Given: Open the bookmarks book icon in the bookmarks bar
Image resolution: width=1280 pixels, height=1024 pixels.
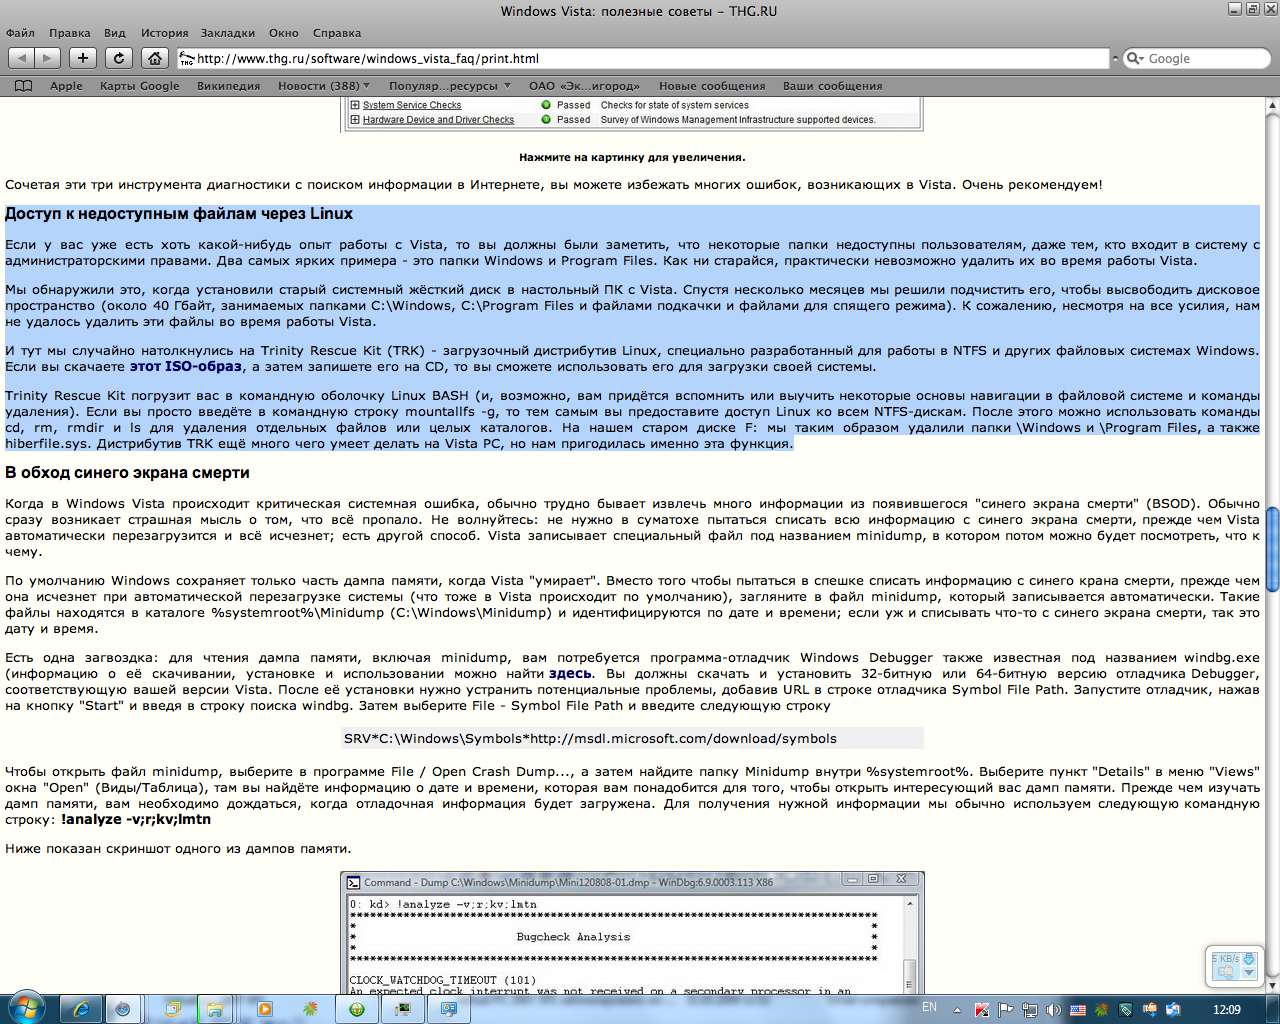Looking at the screenshot, I should [24, 86].
